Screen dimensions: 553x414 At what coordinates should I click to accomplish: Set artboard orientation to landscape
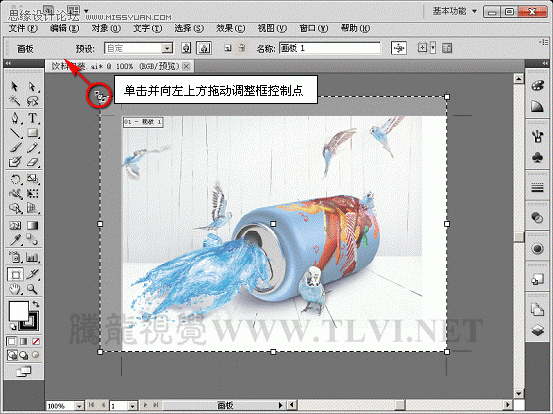point(204,48)
